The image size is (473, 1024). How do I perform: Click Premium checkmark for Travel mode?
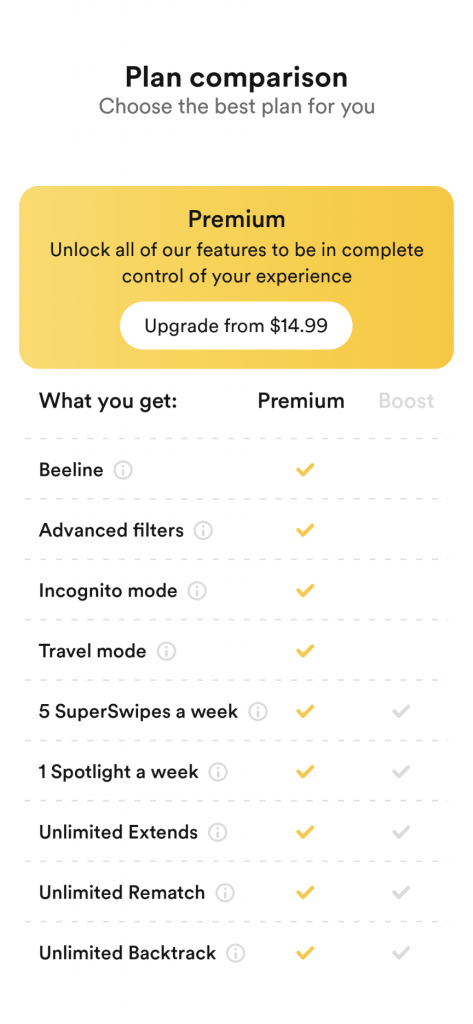pyautogui.click(x=305, y=651)
